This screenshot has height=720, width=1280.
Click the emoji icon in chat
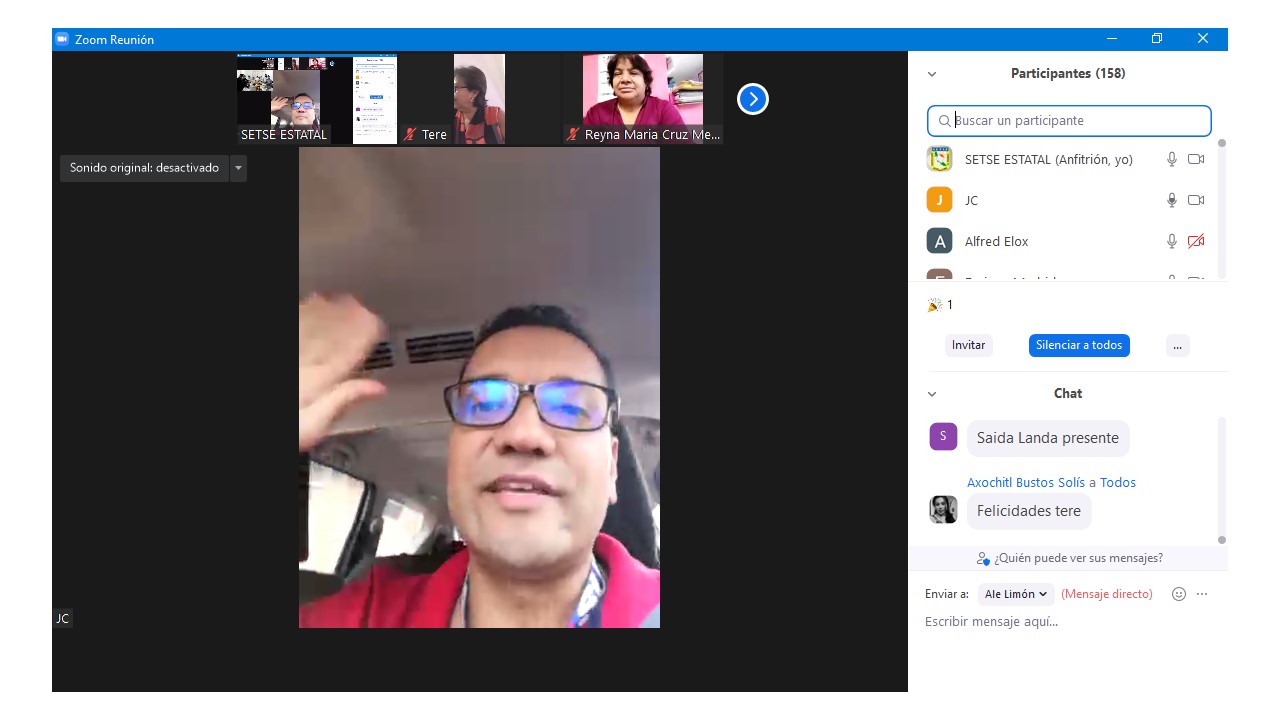(1178, 594)
